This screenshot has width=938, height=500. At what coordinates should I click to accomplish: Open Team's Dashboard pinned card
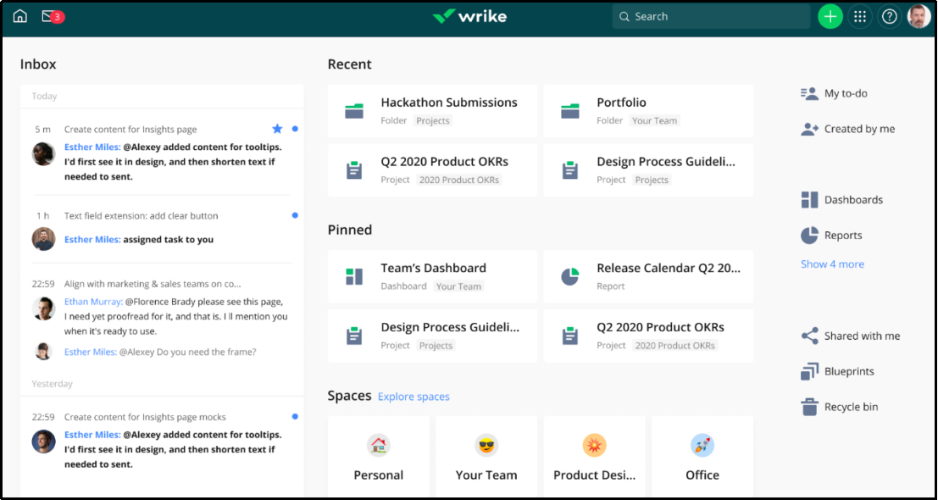(x=432, y=276)
